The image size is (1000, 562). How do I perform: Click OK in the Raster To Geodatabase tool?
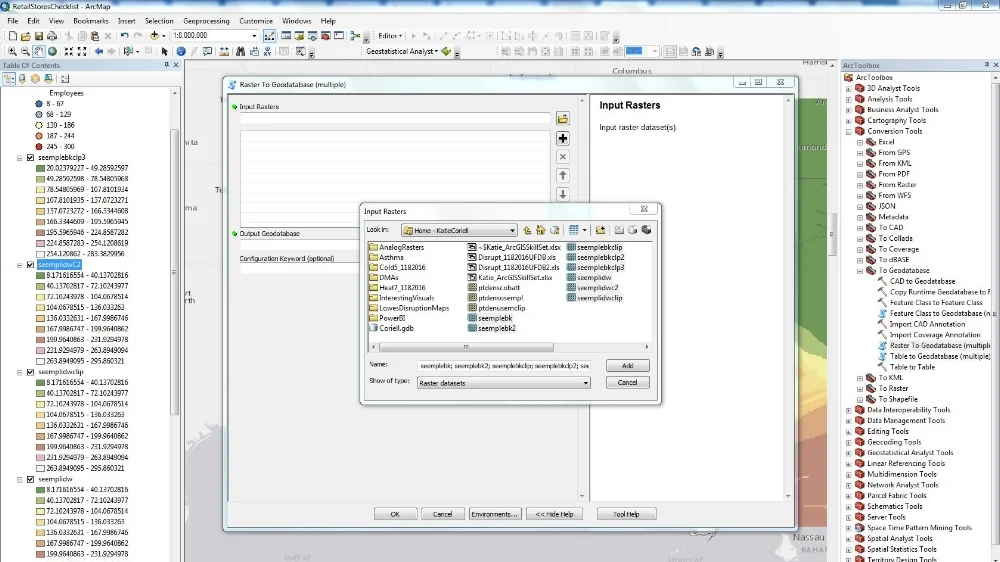click(x=395, y=514)
